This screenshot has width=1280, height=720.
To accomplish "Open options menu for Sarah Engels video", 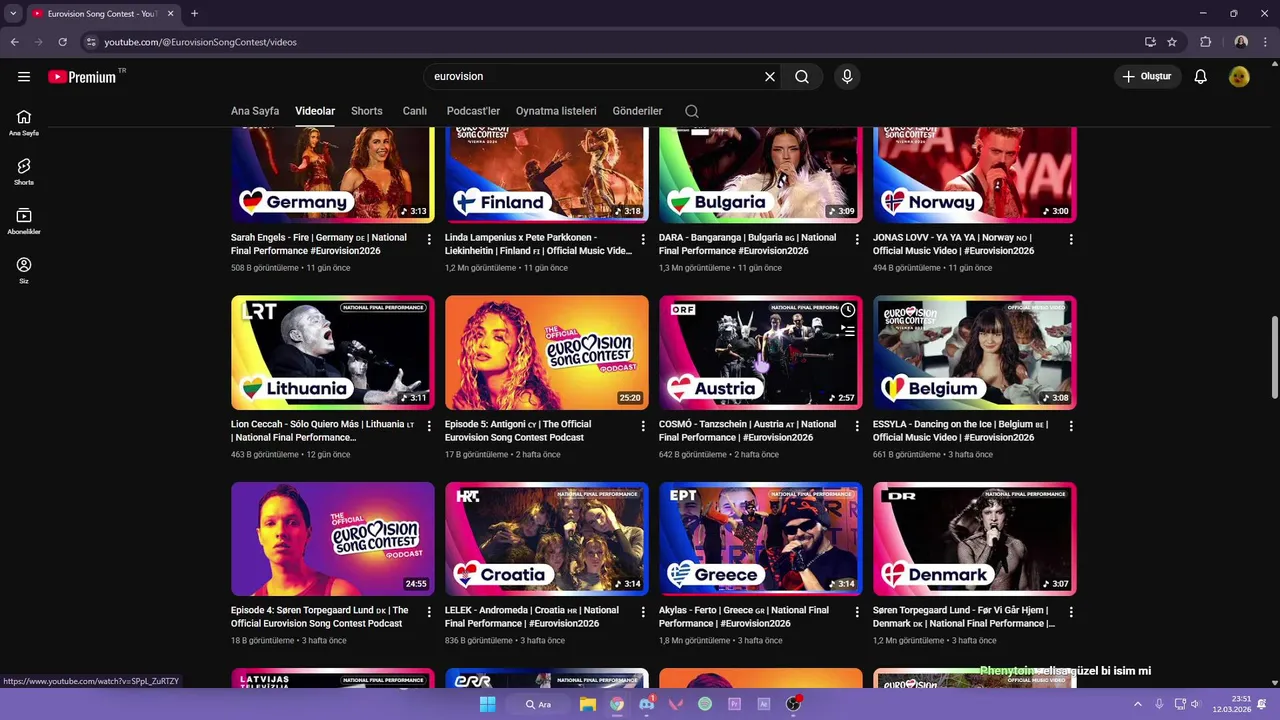I will point(429,240).
